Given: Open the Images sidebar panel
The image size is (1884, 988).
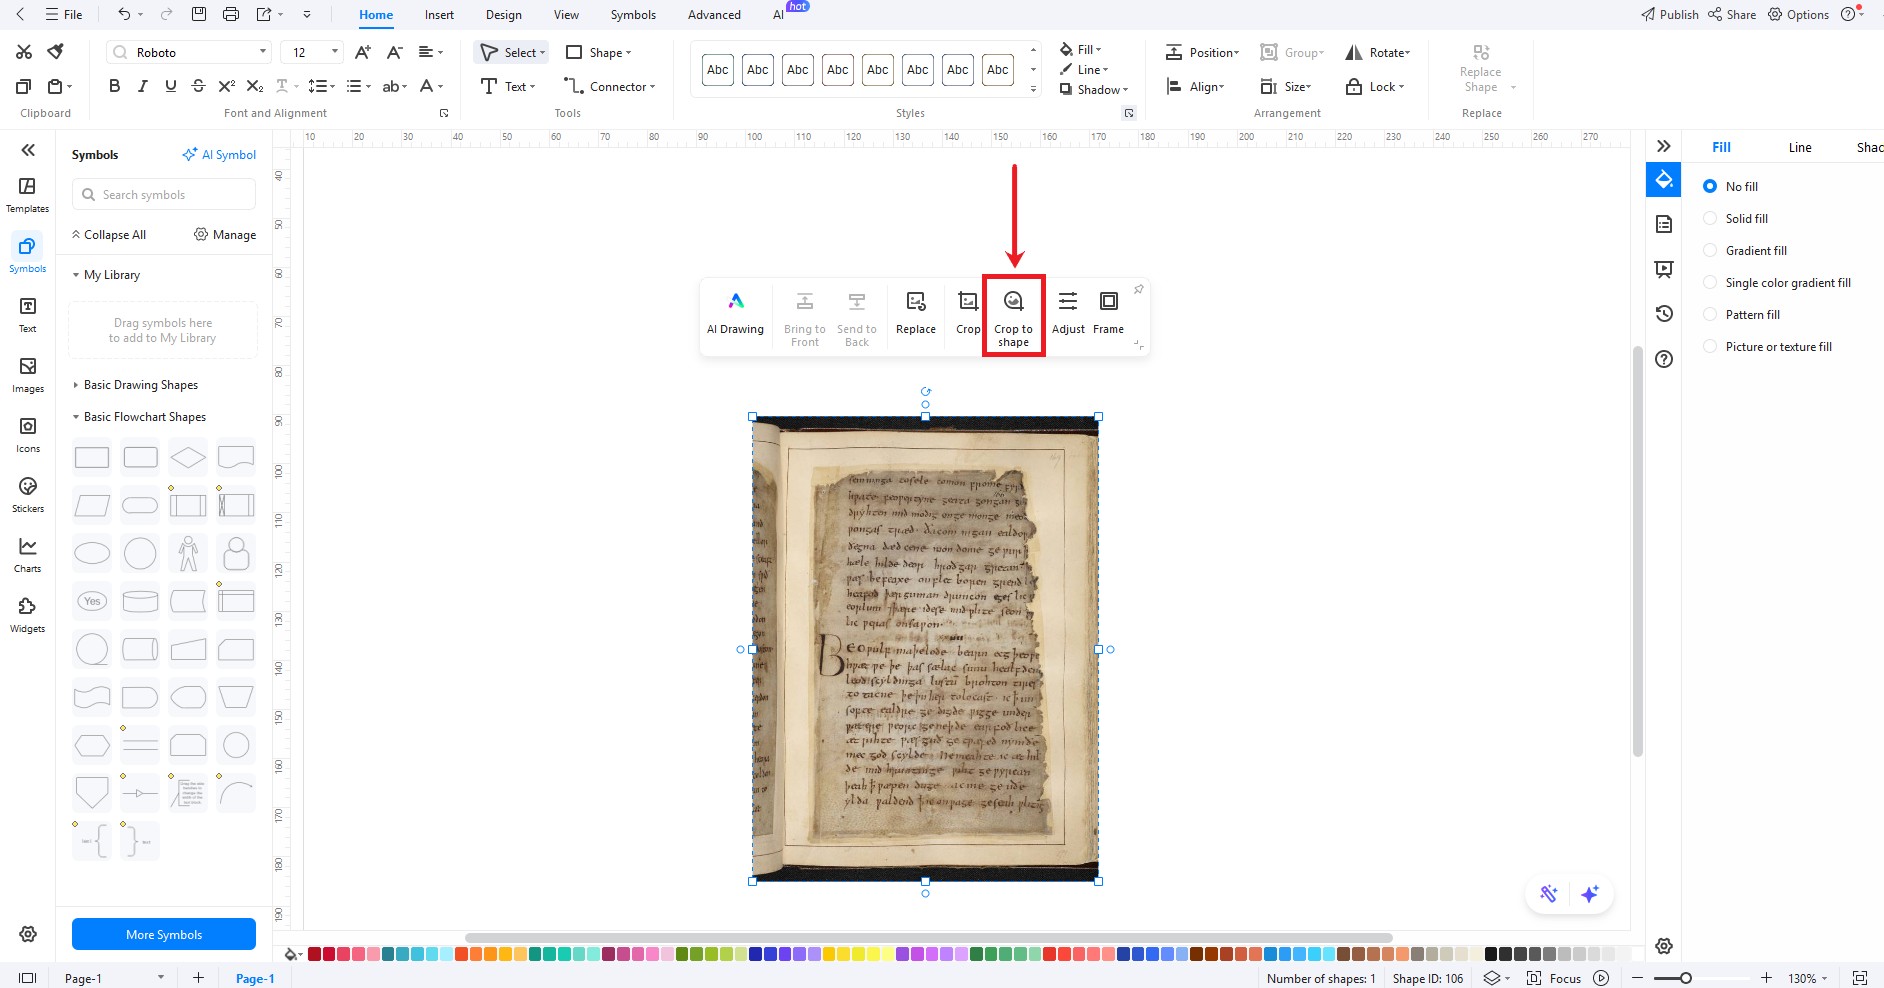Looking at the screenshot, I should [28, 375].
